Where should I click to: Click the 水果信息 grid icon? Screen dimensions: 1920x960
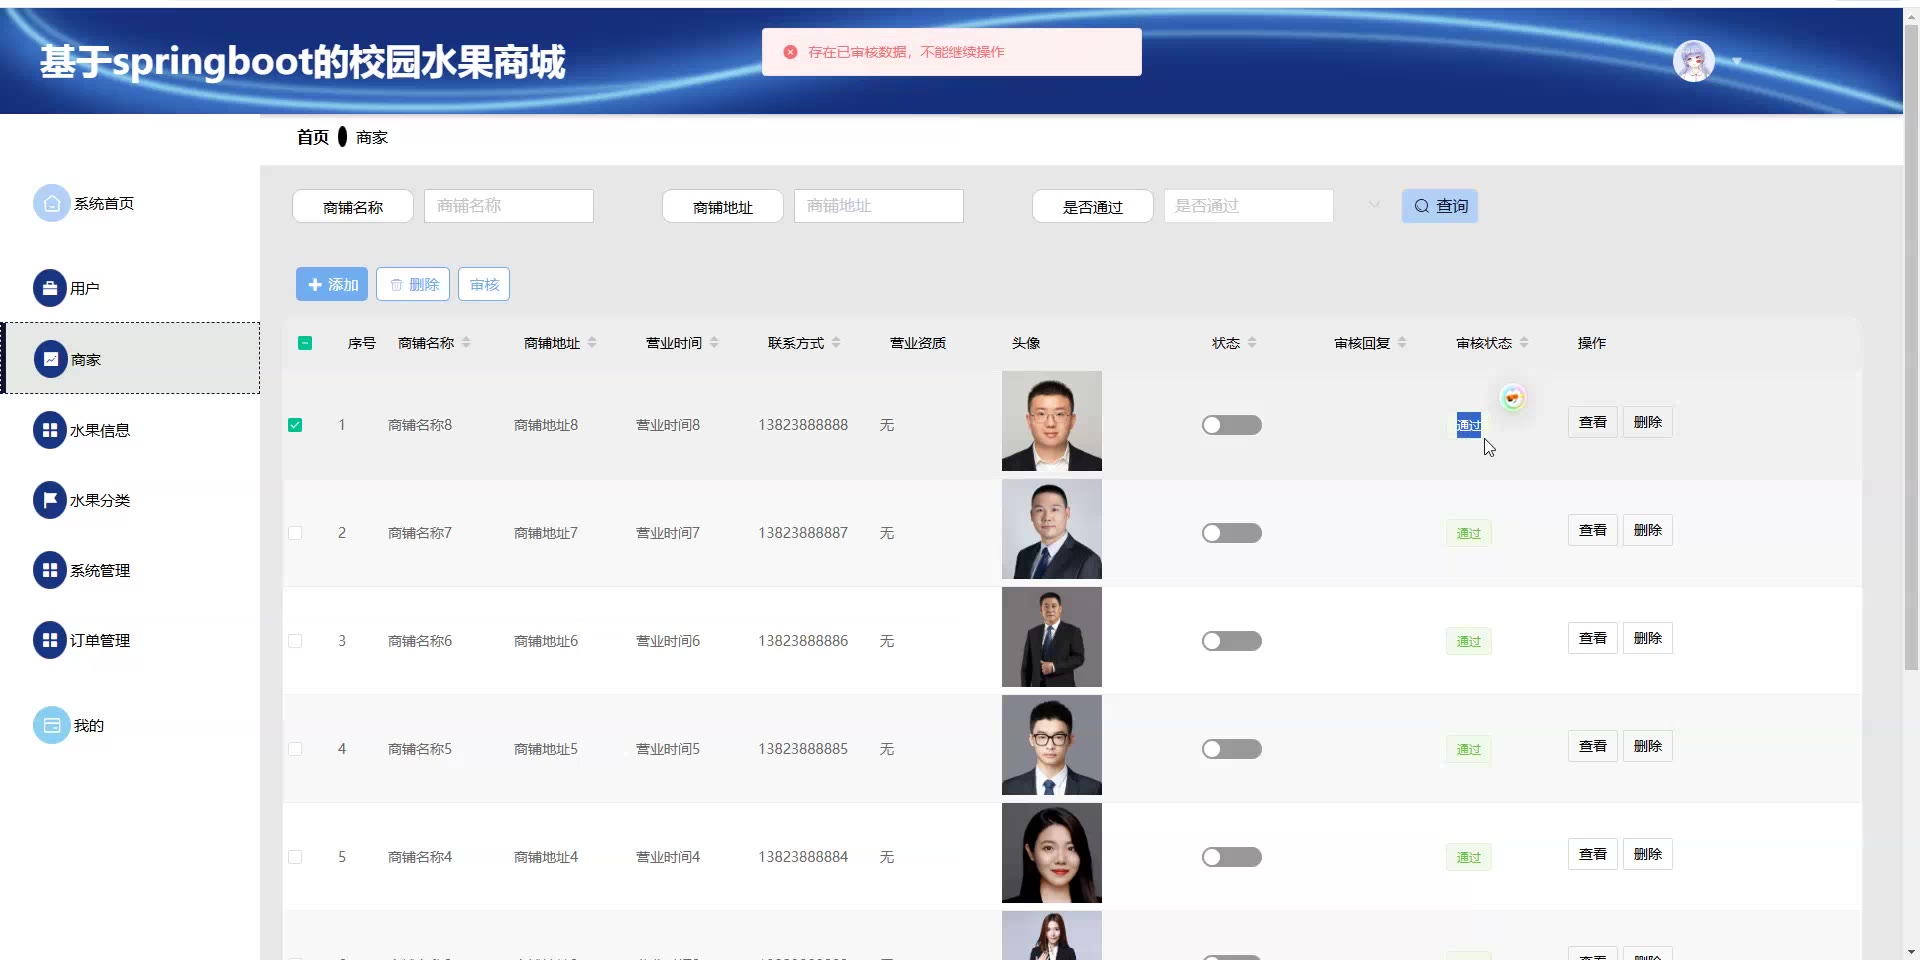click(50, 430)
